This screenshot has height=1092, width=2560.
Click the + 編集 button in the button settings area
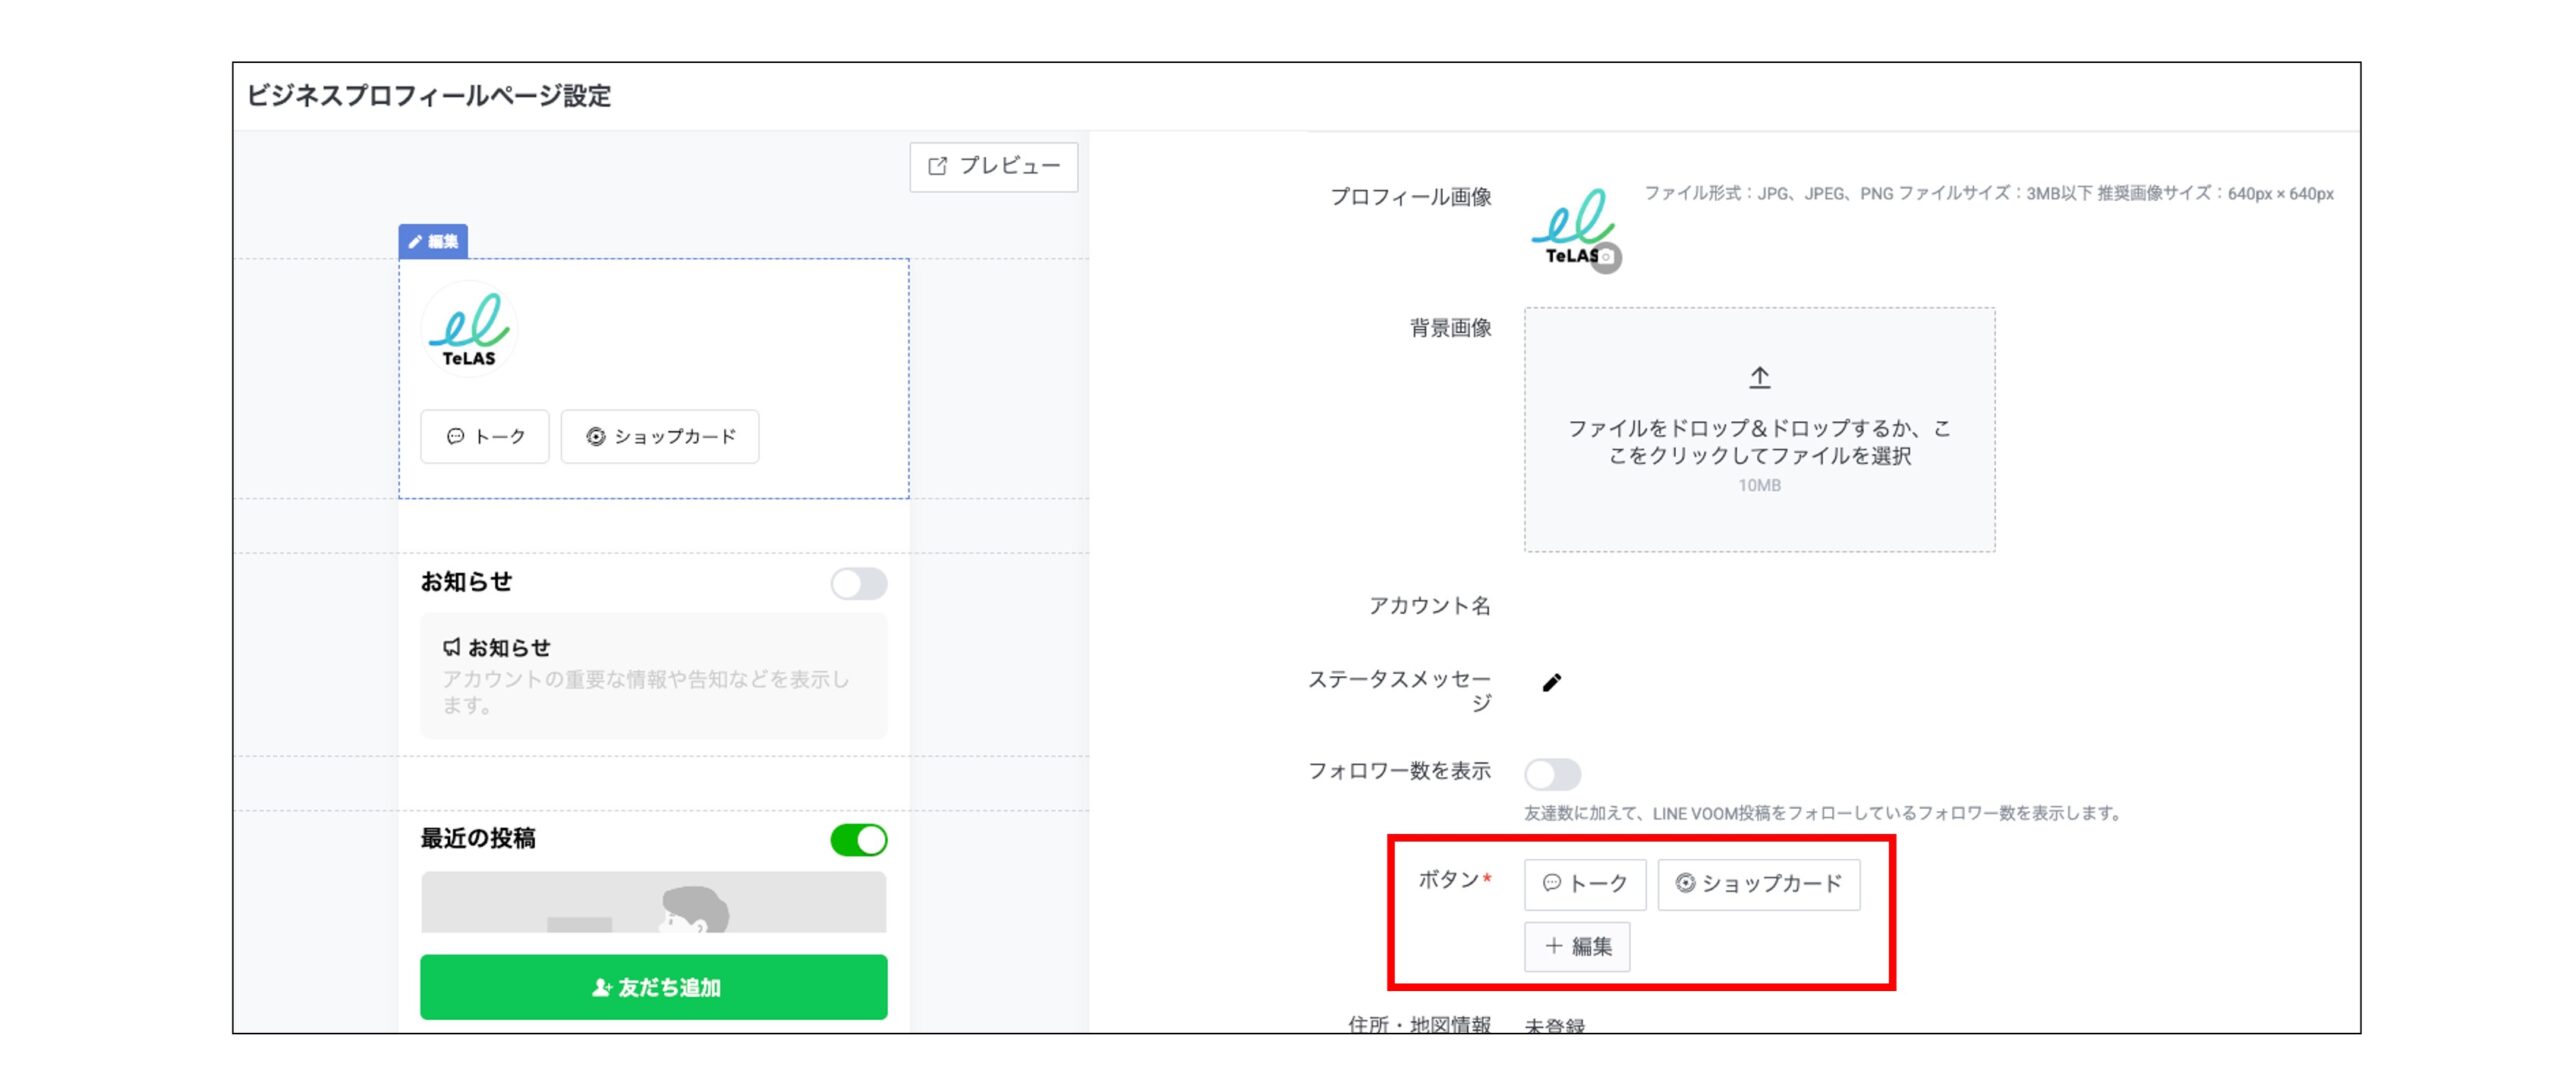(1577, 946)
